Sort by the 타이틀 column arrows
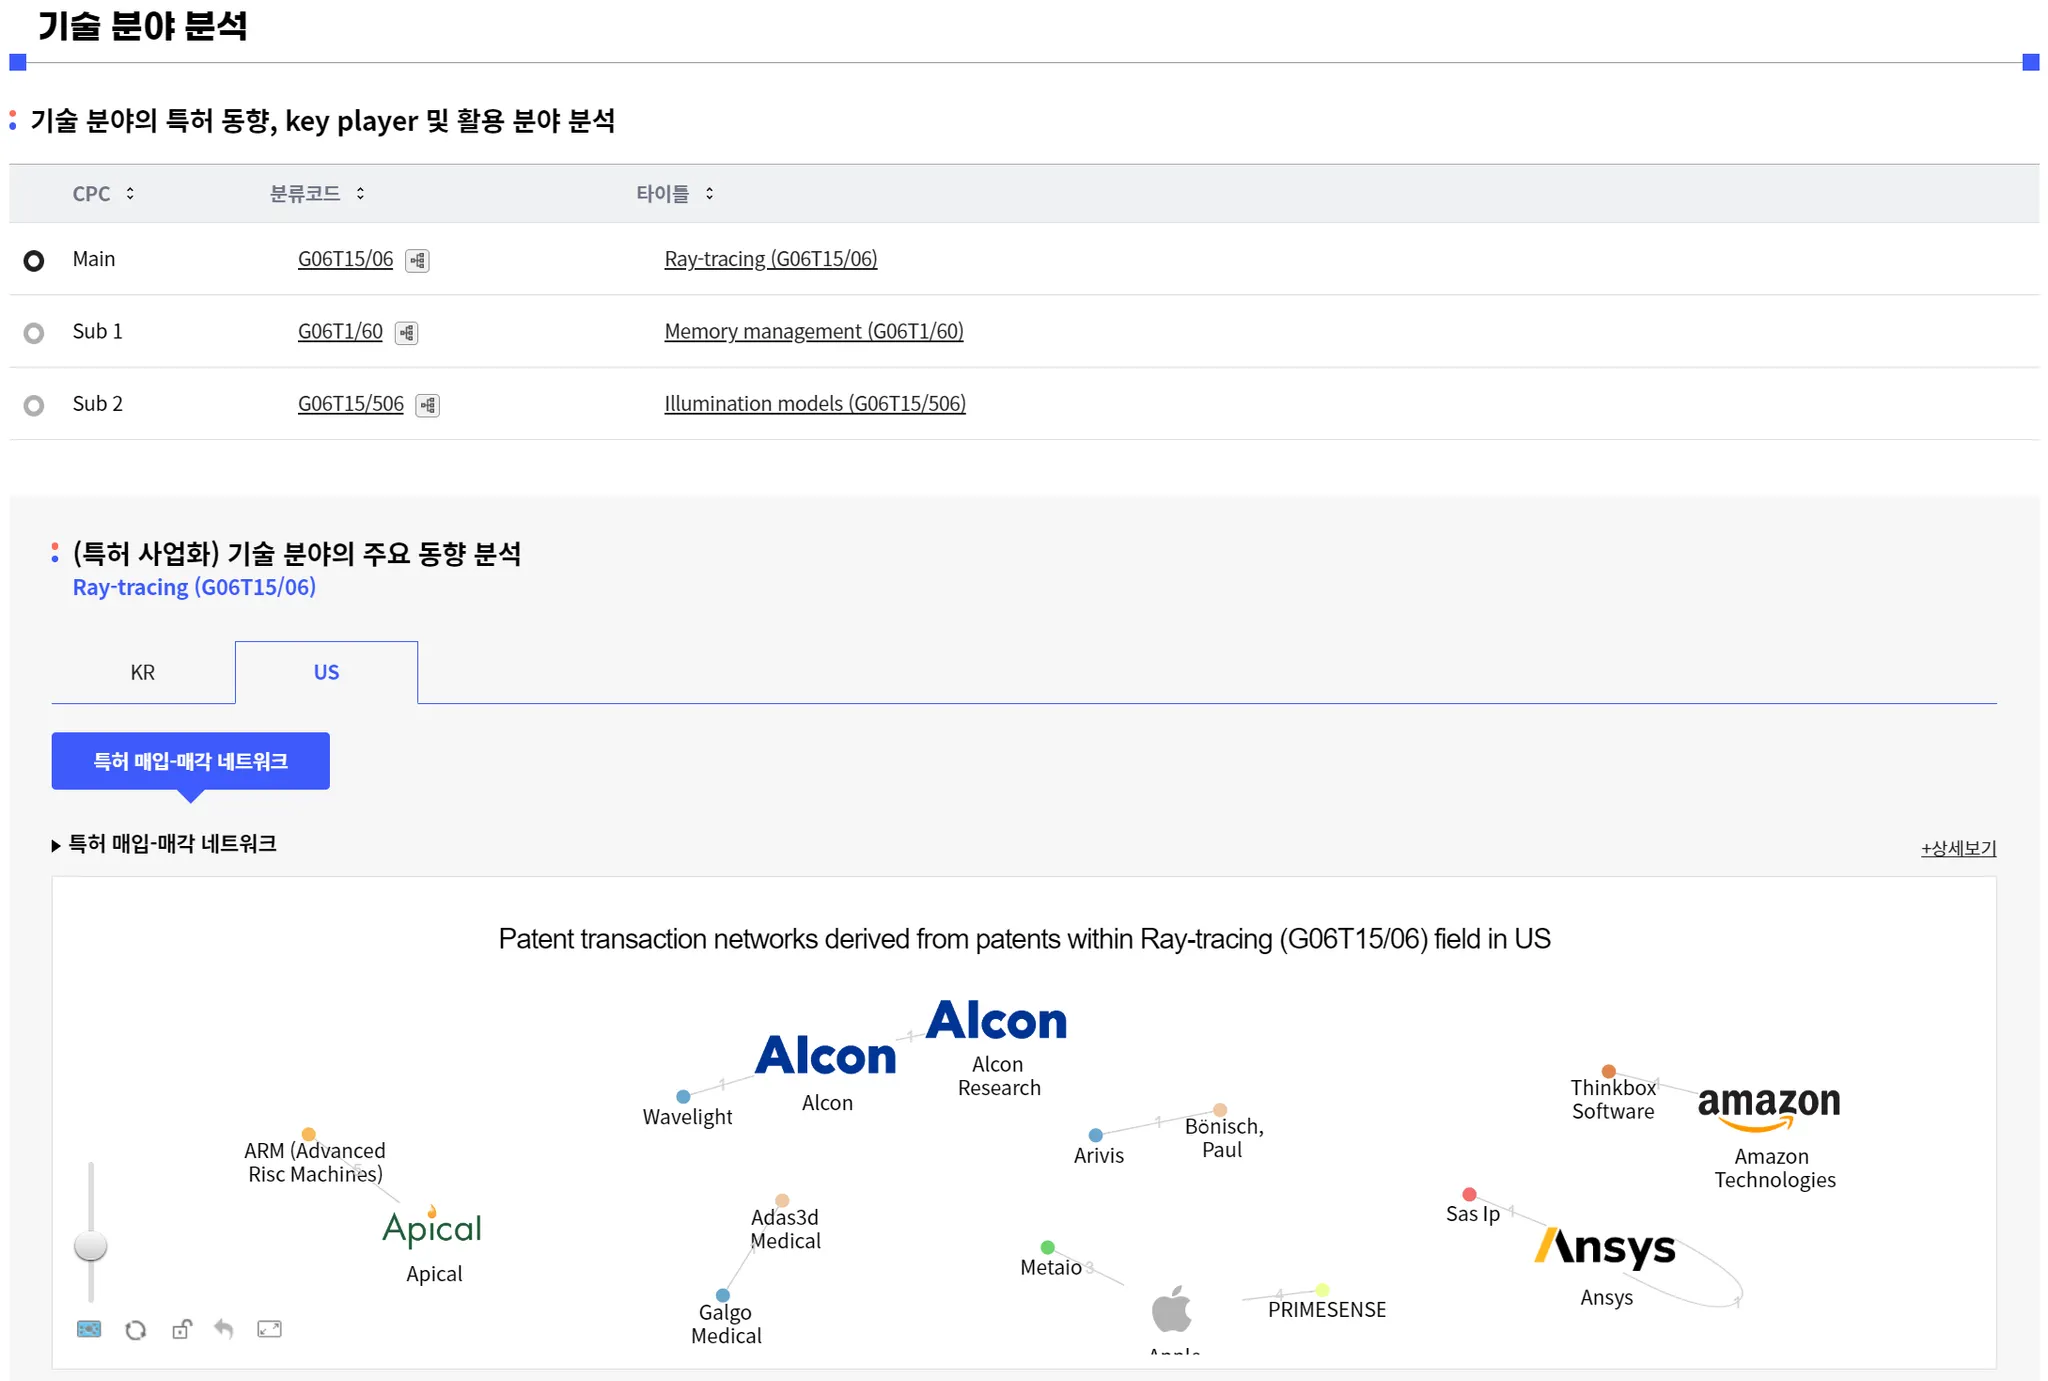 [x=709, y=194]
